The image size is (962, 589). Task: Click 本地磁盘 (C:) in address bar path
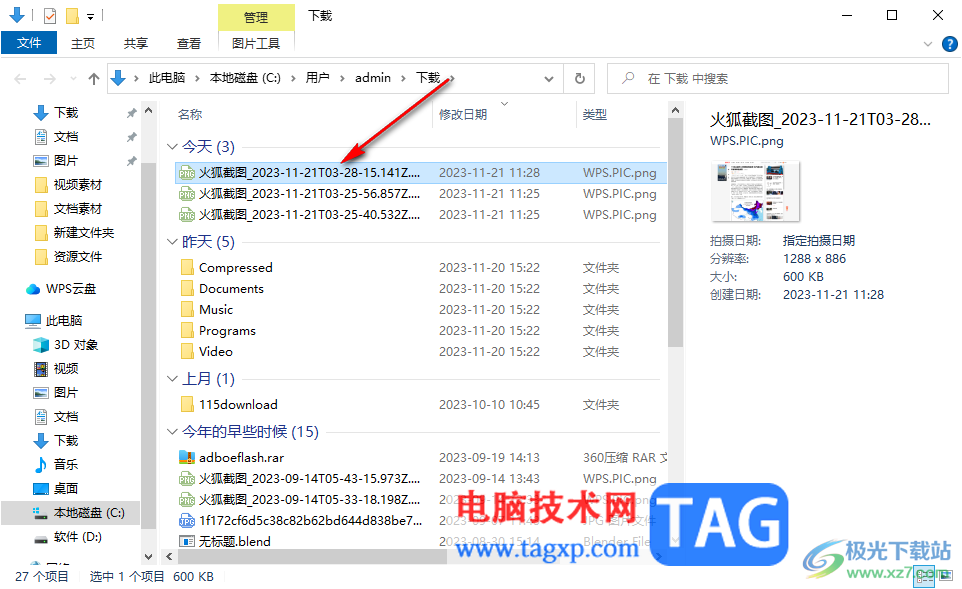click(x=243, y=77)
